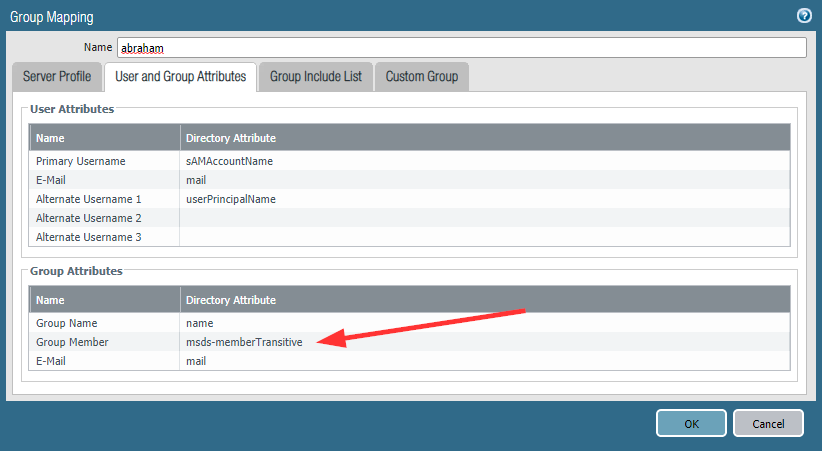
Task: Click the help question mark icon
Action: [x=803, y=16]
